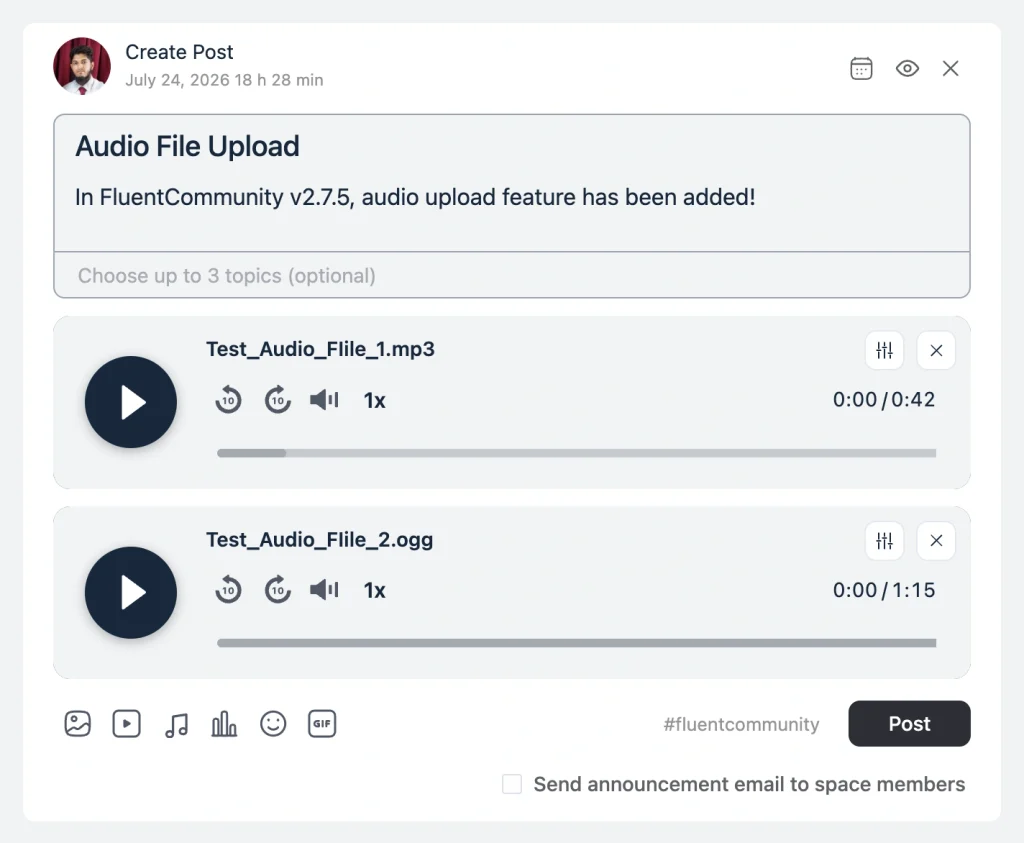Open audio settings for Test_Audio_Flile_2.ogg
This screenshot has height=843, width=1024.
point(884,541)
